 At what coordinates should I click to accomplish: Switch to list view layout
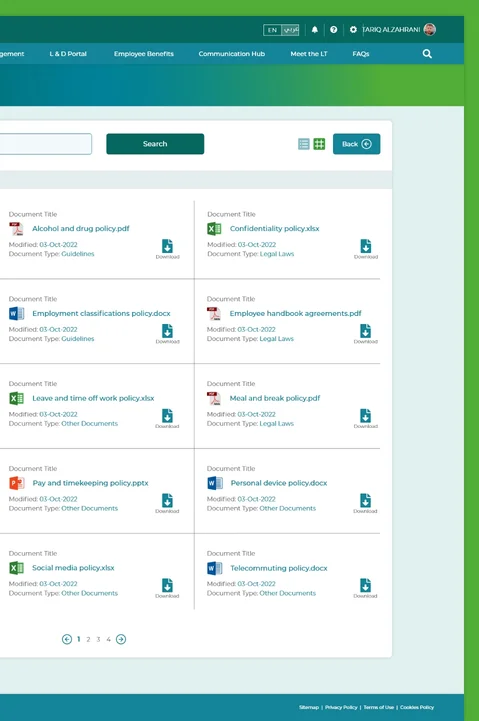coord(303,144)
